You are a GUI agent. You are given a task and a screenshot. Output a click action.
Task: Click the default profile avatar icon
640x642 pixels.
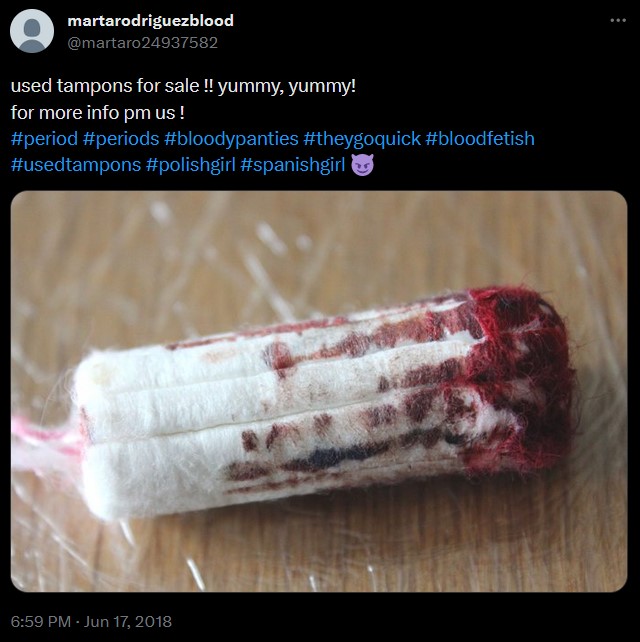tap(32, 31)
